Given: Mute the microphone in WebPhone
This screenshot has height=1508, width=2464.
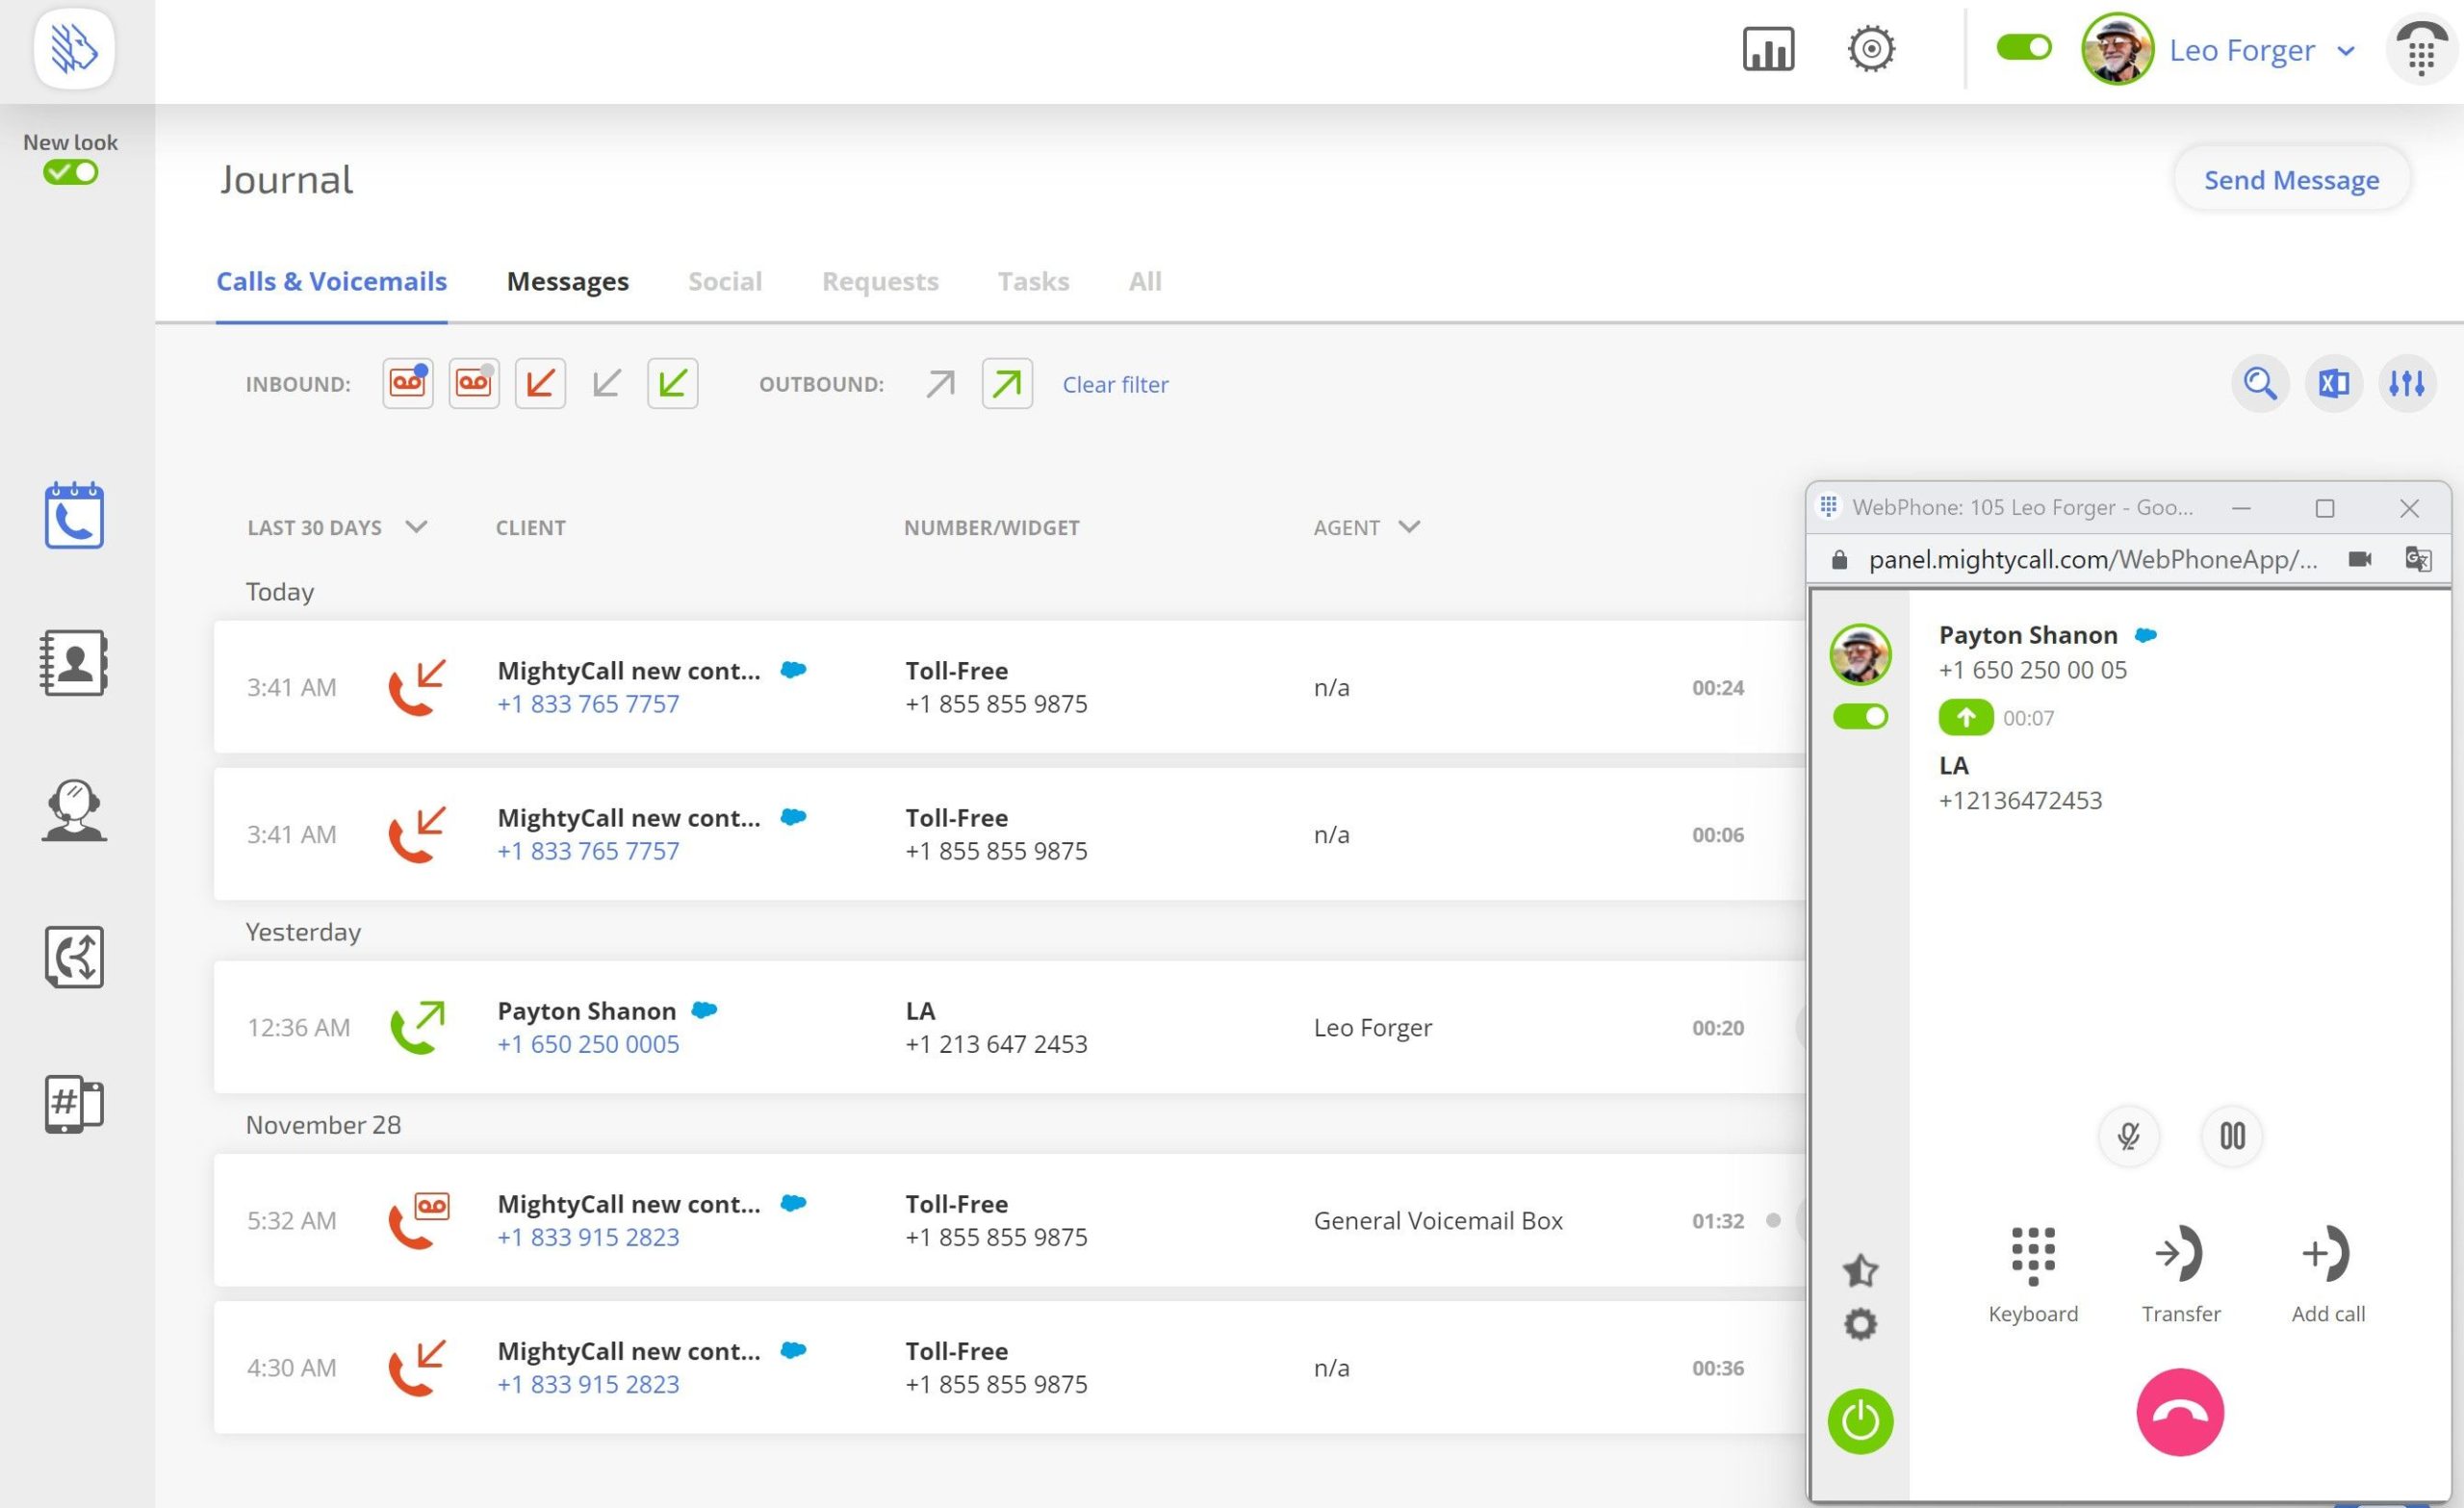Looking at the screenshot, I should pyautogui.click(x=2128, y=1136).
